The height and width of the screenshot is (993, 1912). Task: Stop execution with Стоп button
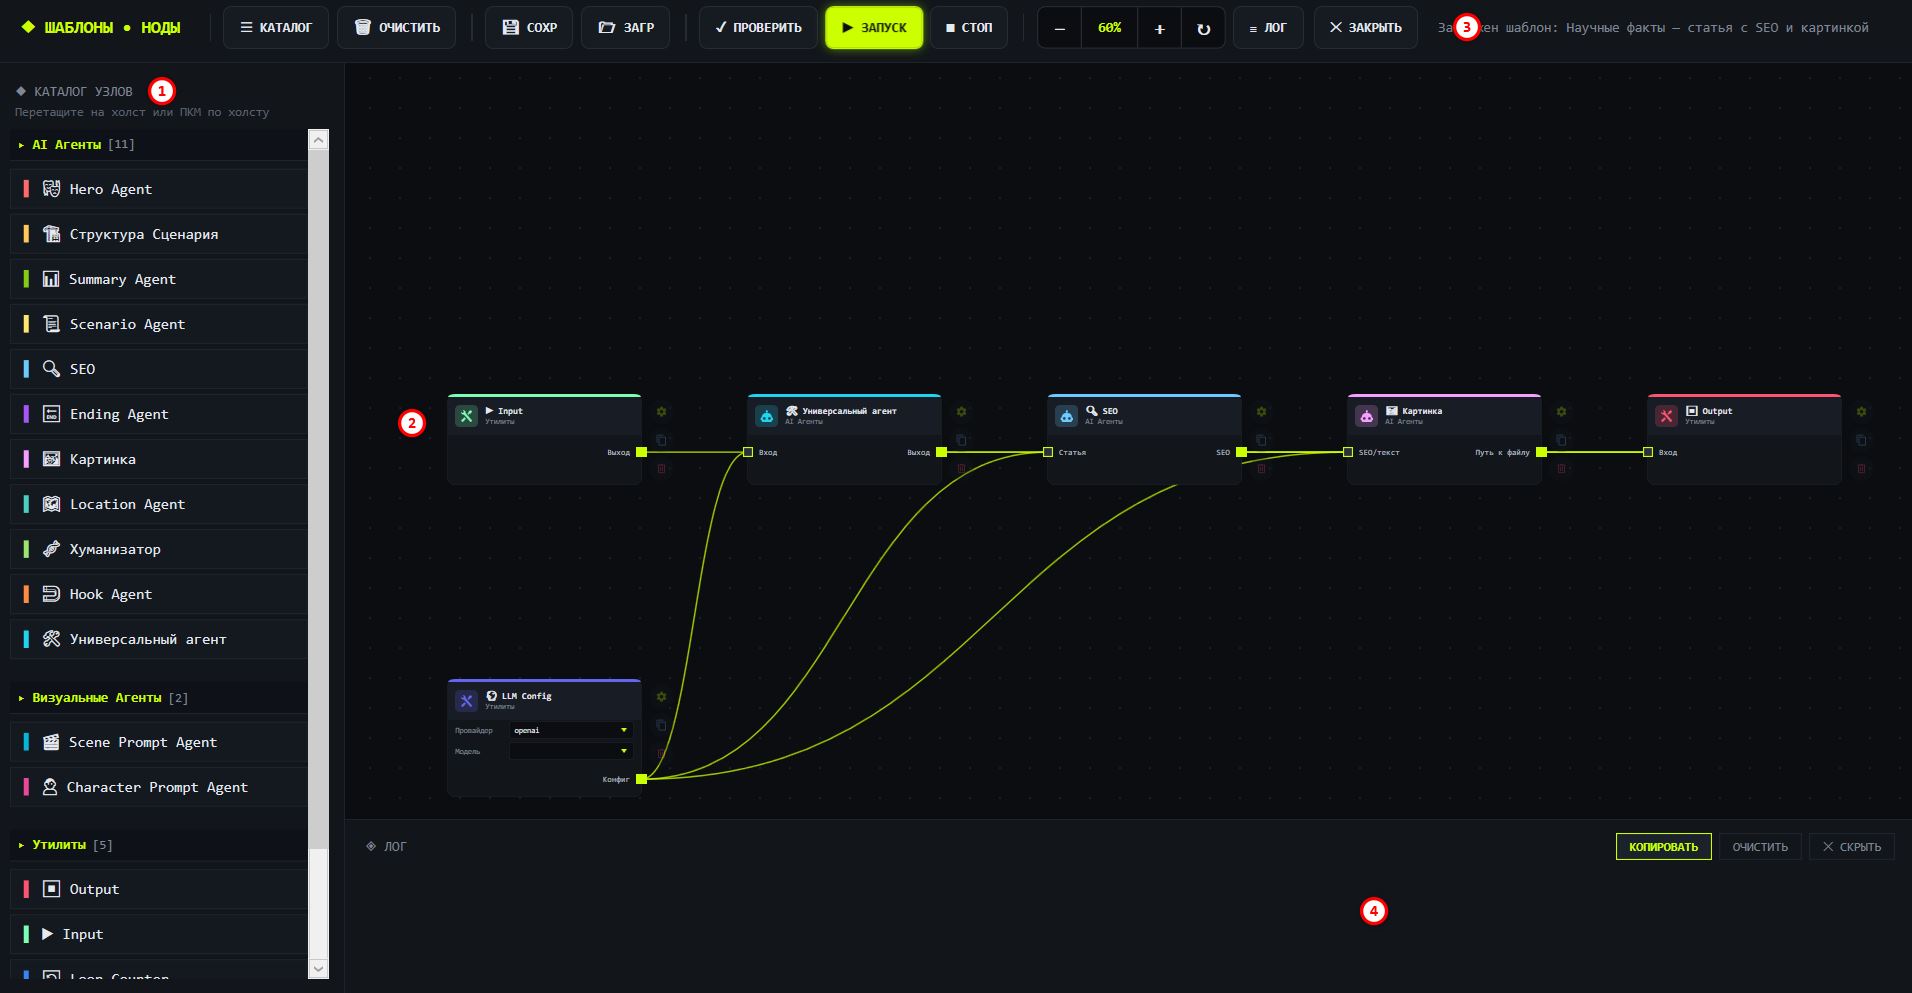(969, 28)
